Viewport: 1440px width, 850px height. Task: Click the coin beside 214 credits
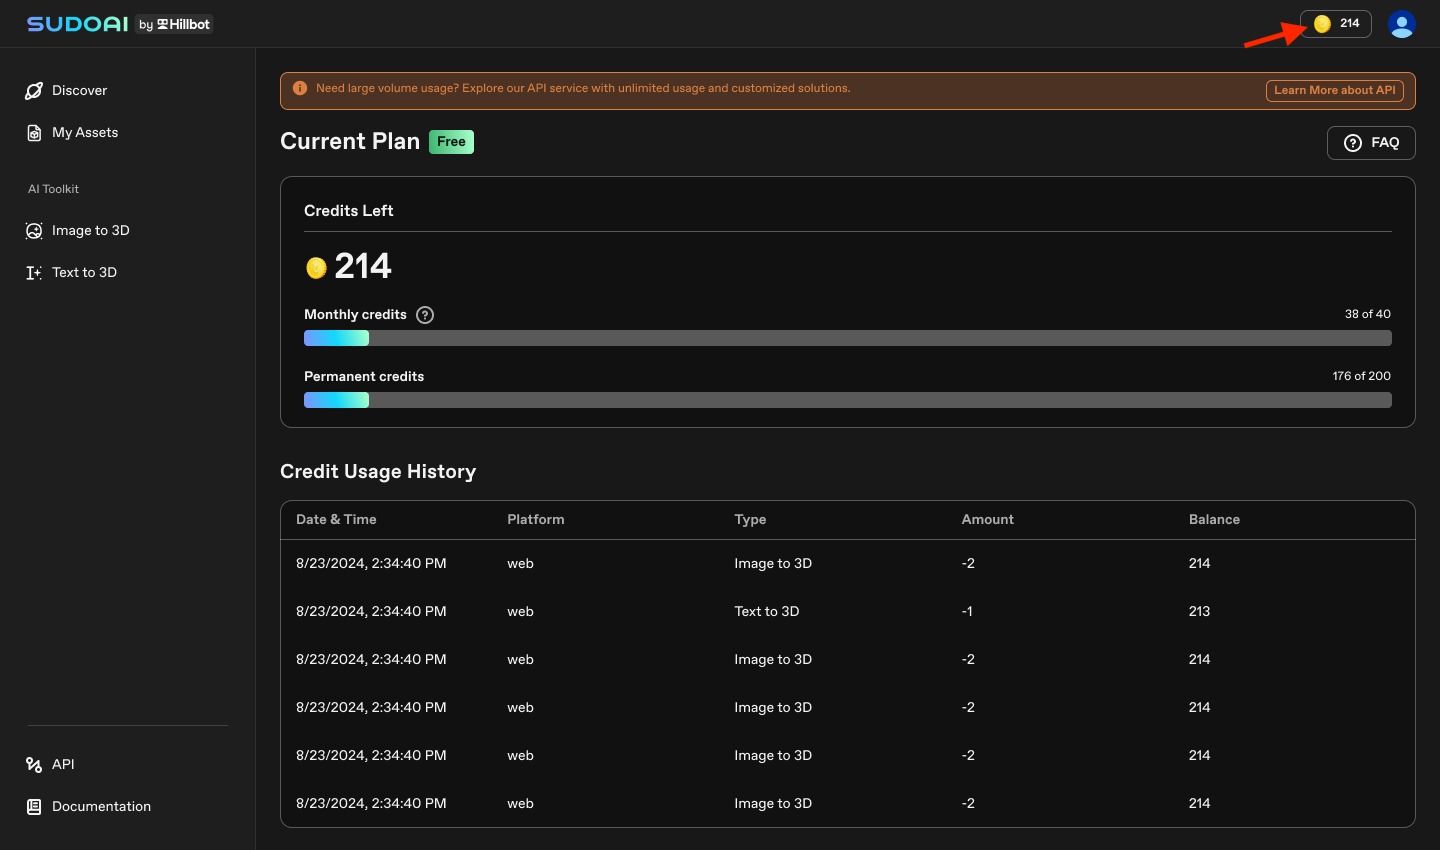pos(316,268)
